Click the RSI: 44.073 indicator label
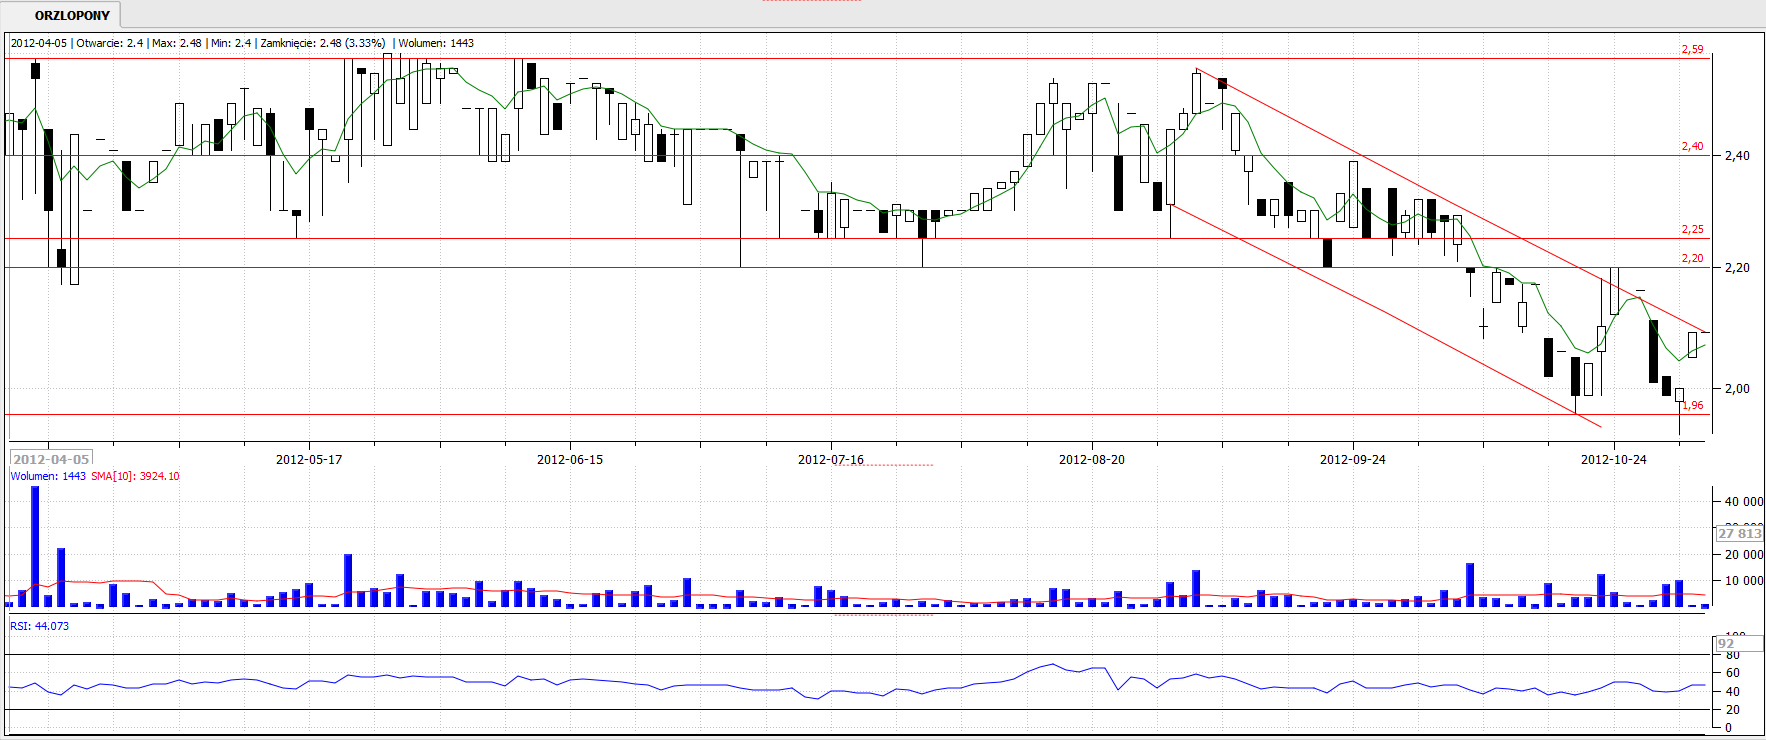Screen dimensions: 1766x740 pos(40,626)
